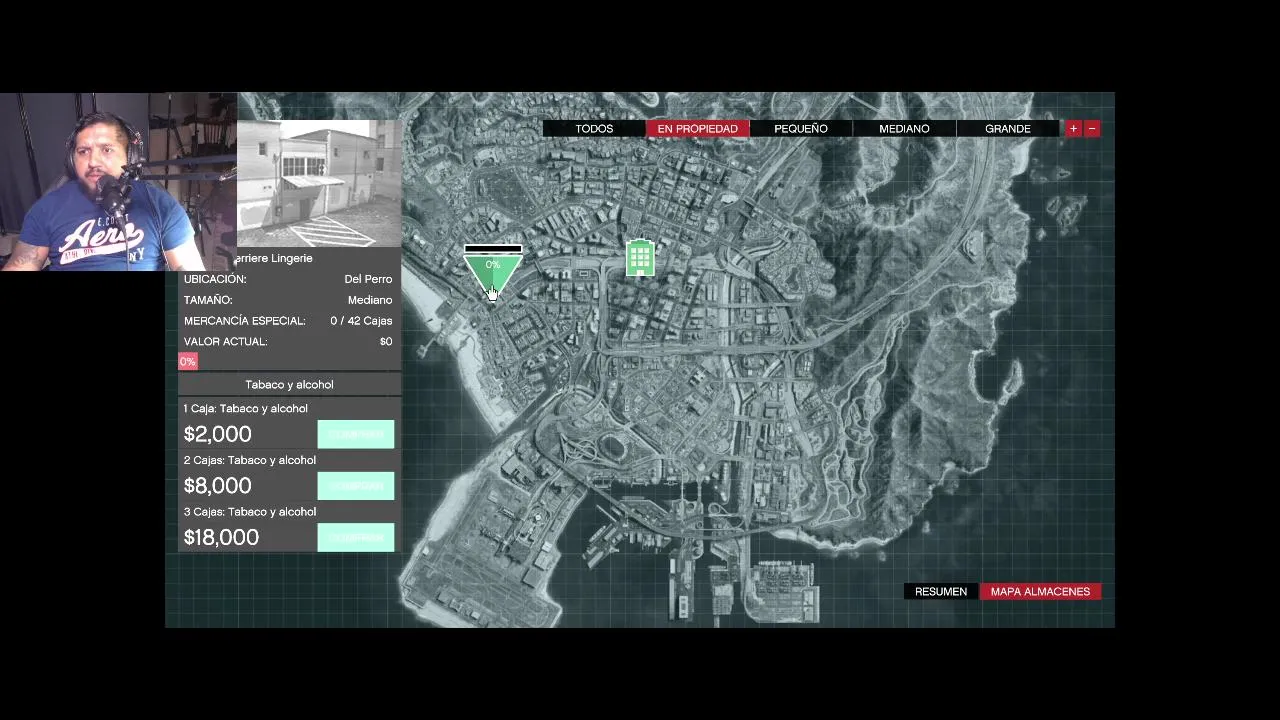Click the red 0% capacity indicator
This screenshot has height=720, width=1280.
[188, 361]
